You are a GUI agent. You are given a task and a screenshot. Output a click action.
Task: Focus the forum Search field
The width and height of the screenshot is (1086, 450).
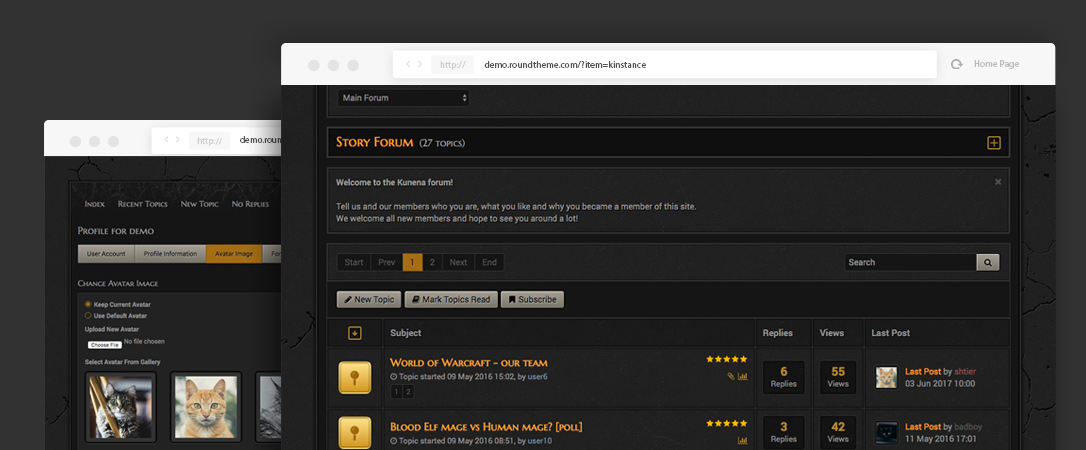coord(911,262)
